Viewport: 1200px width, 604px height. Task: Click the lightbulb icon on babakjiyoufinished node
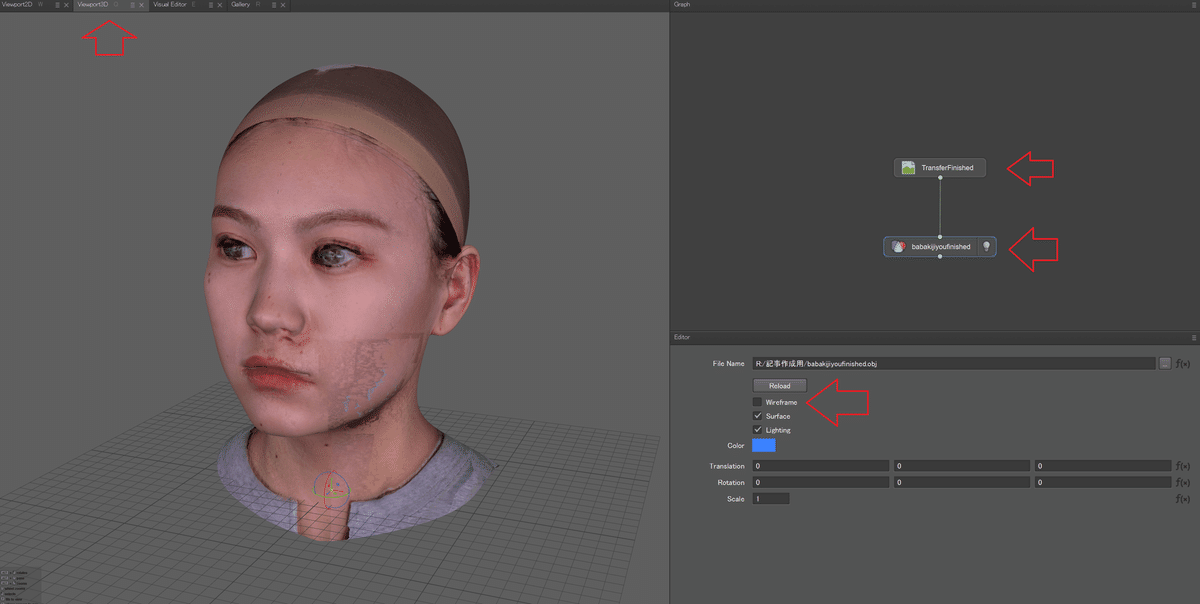pyautogui.click(x=986, y=247)
